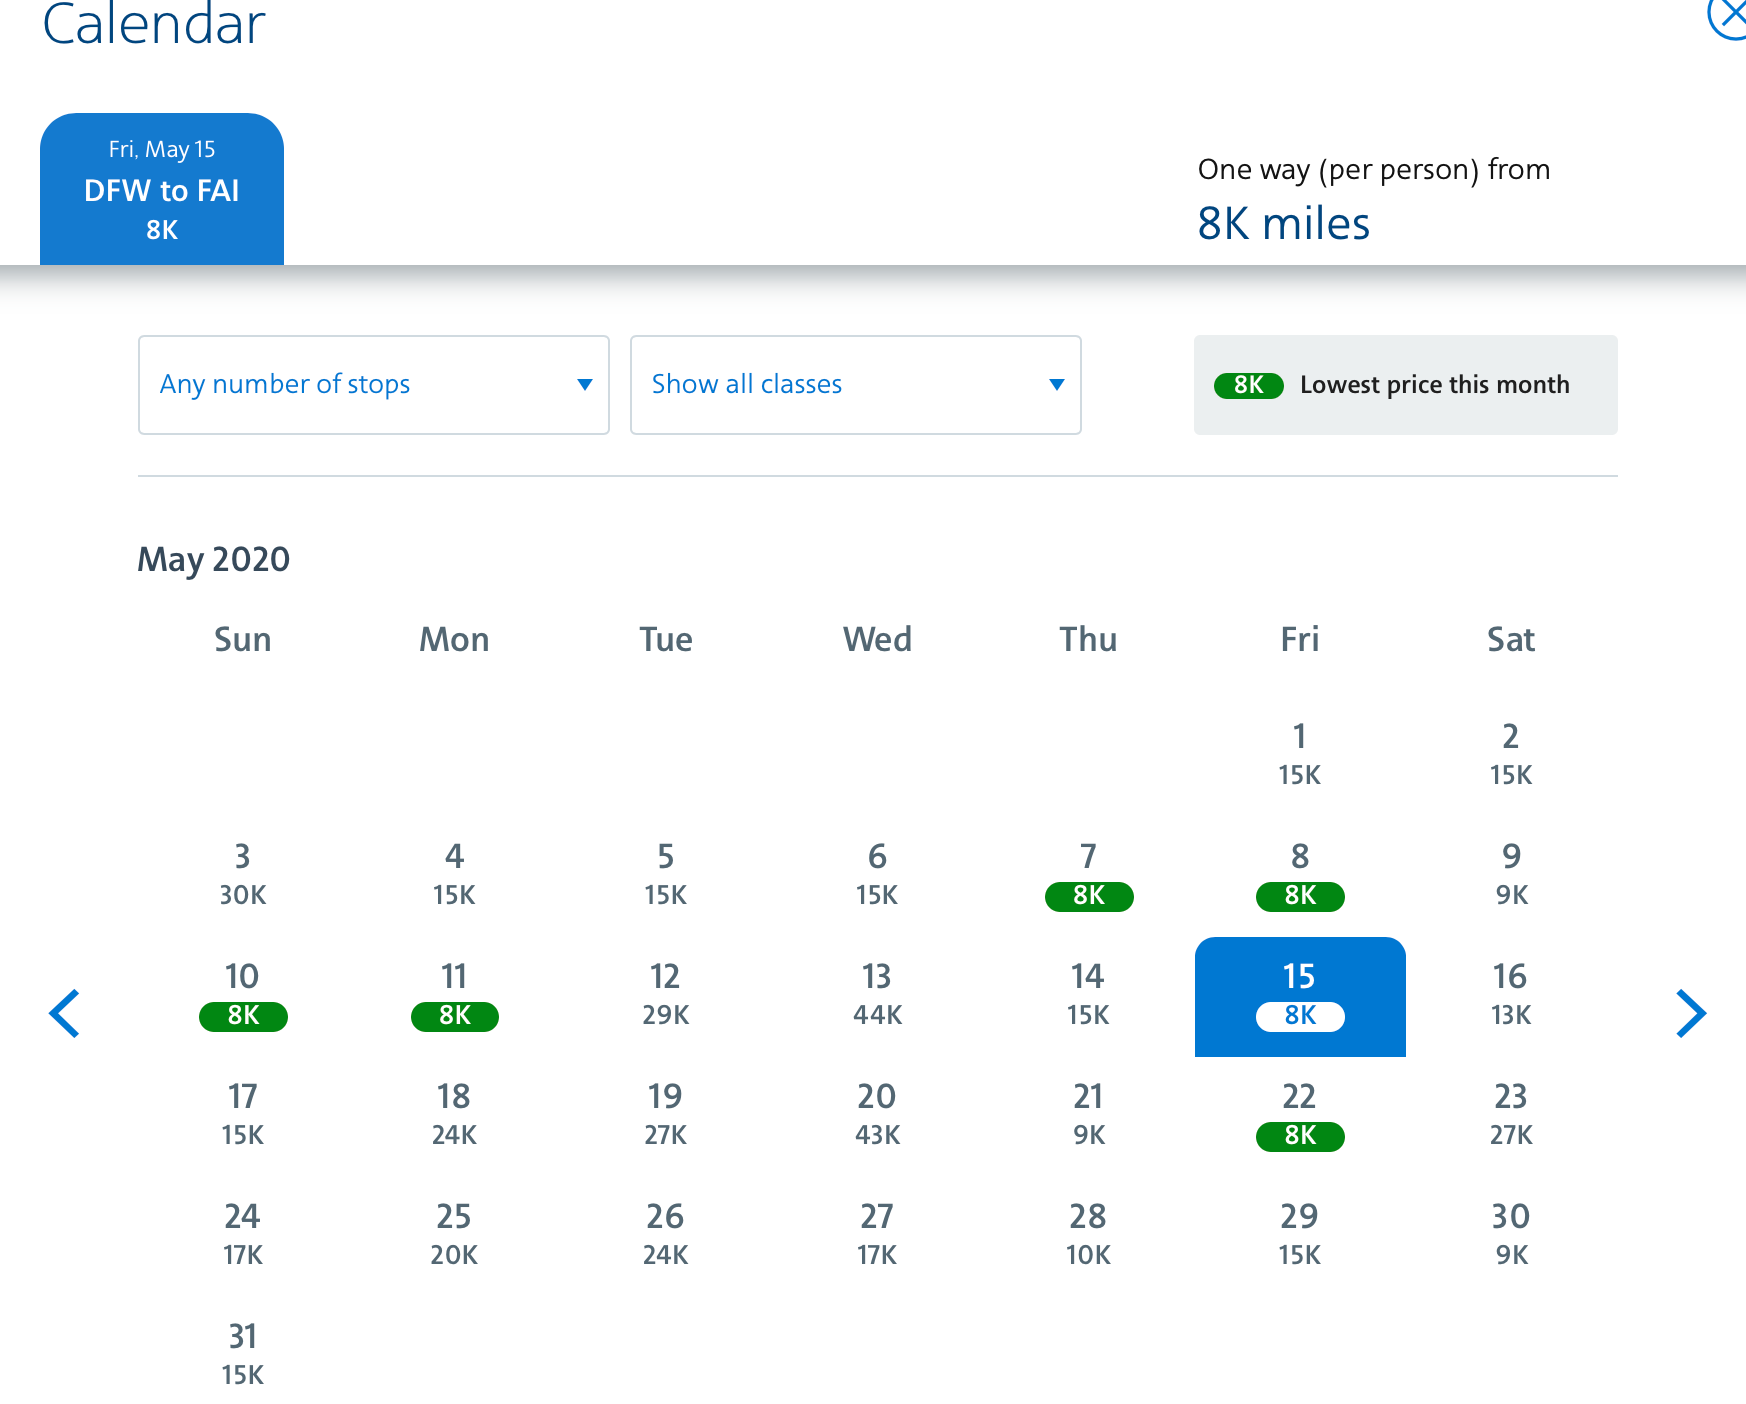Select the DFW to FAI trip tab
Viewport: 1746px width, 1404px height.
pyautogui.click(x=162, y=189)
